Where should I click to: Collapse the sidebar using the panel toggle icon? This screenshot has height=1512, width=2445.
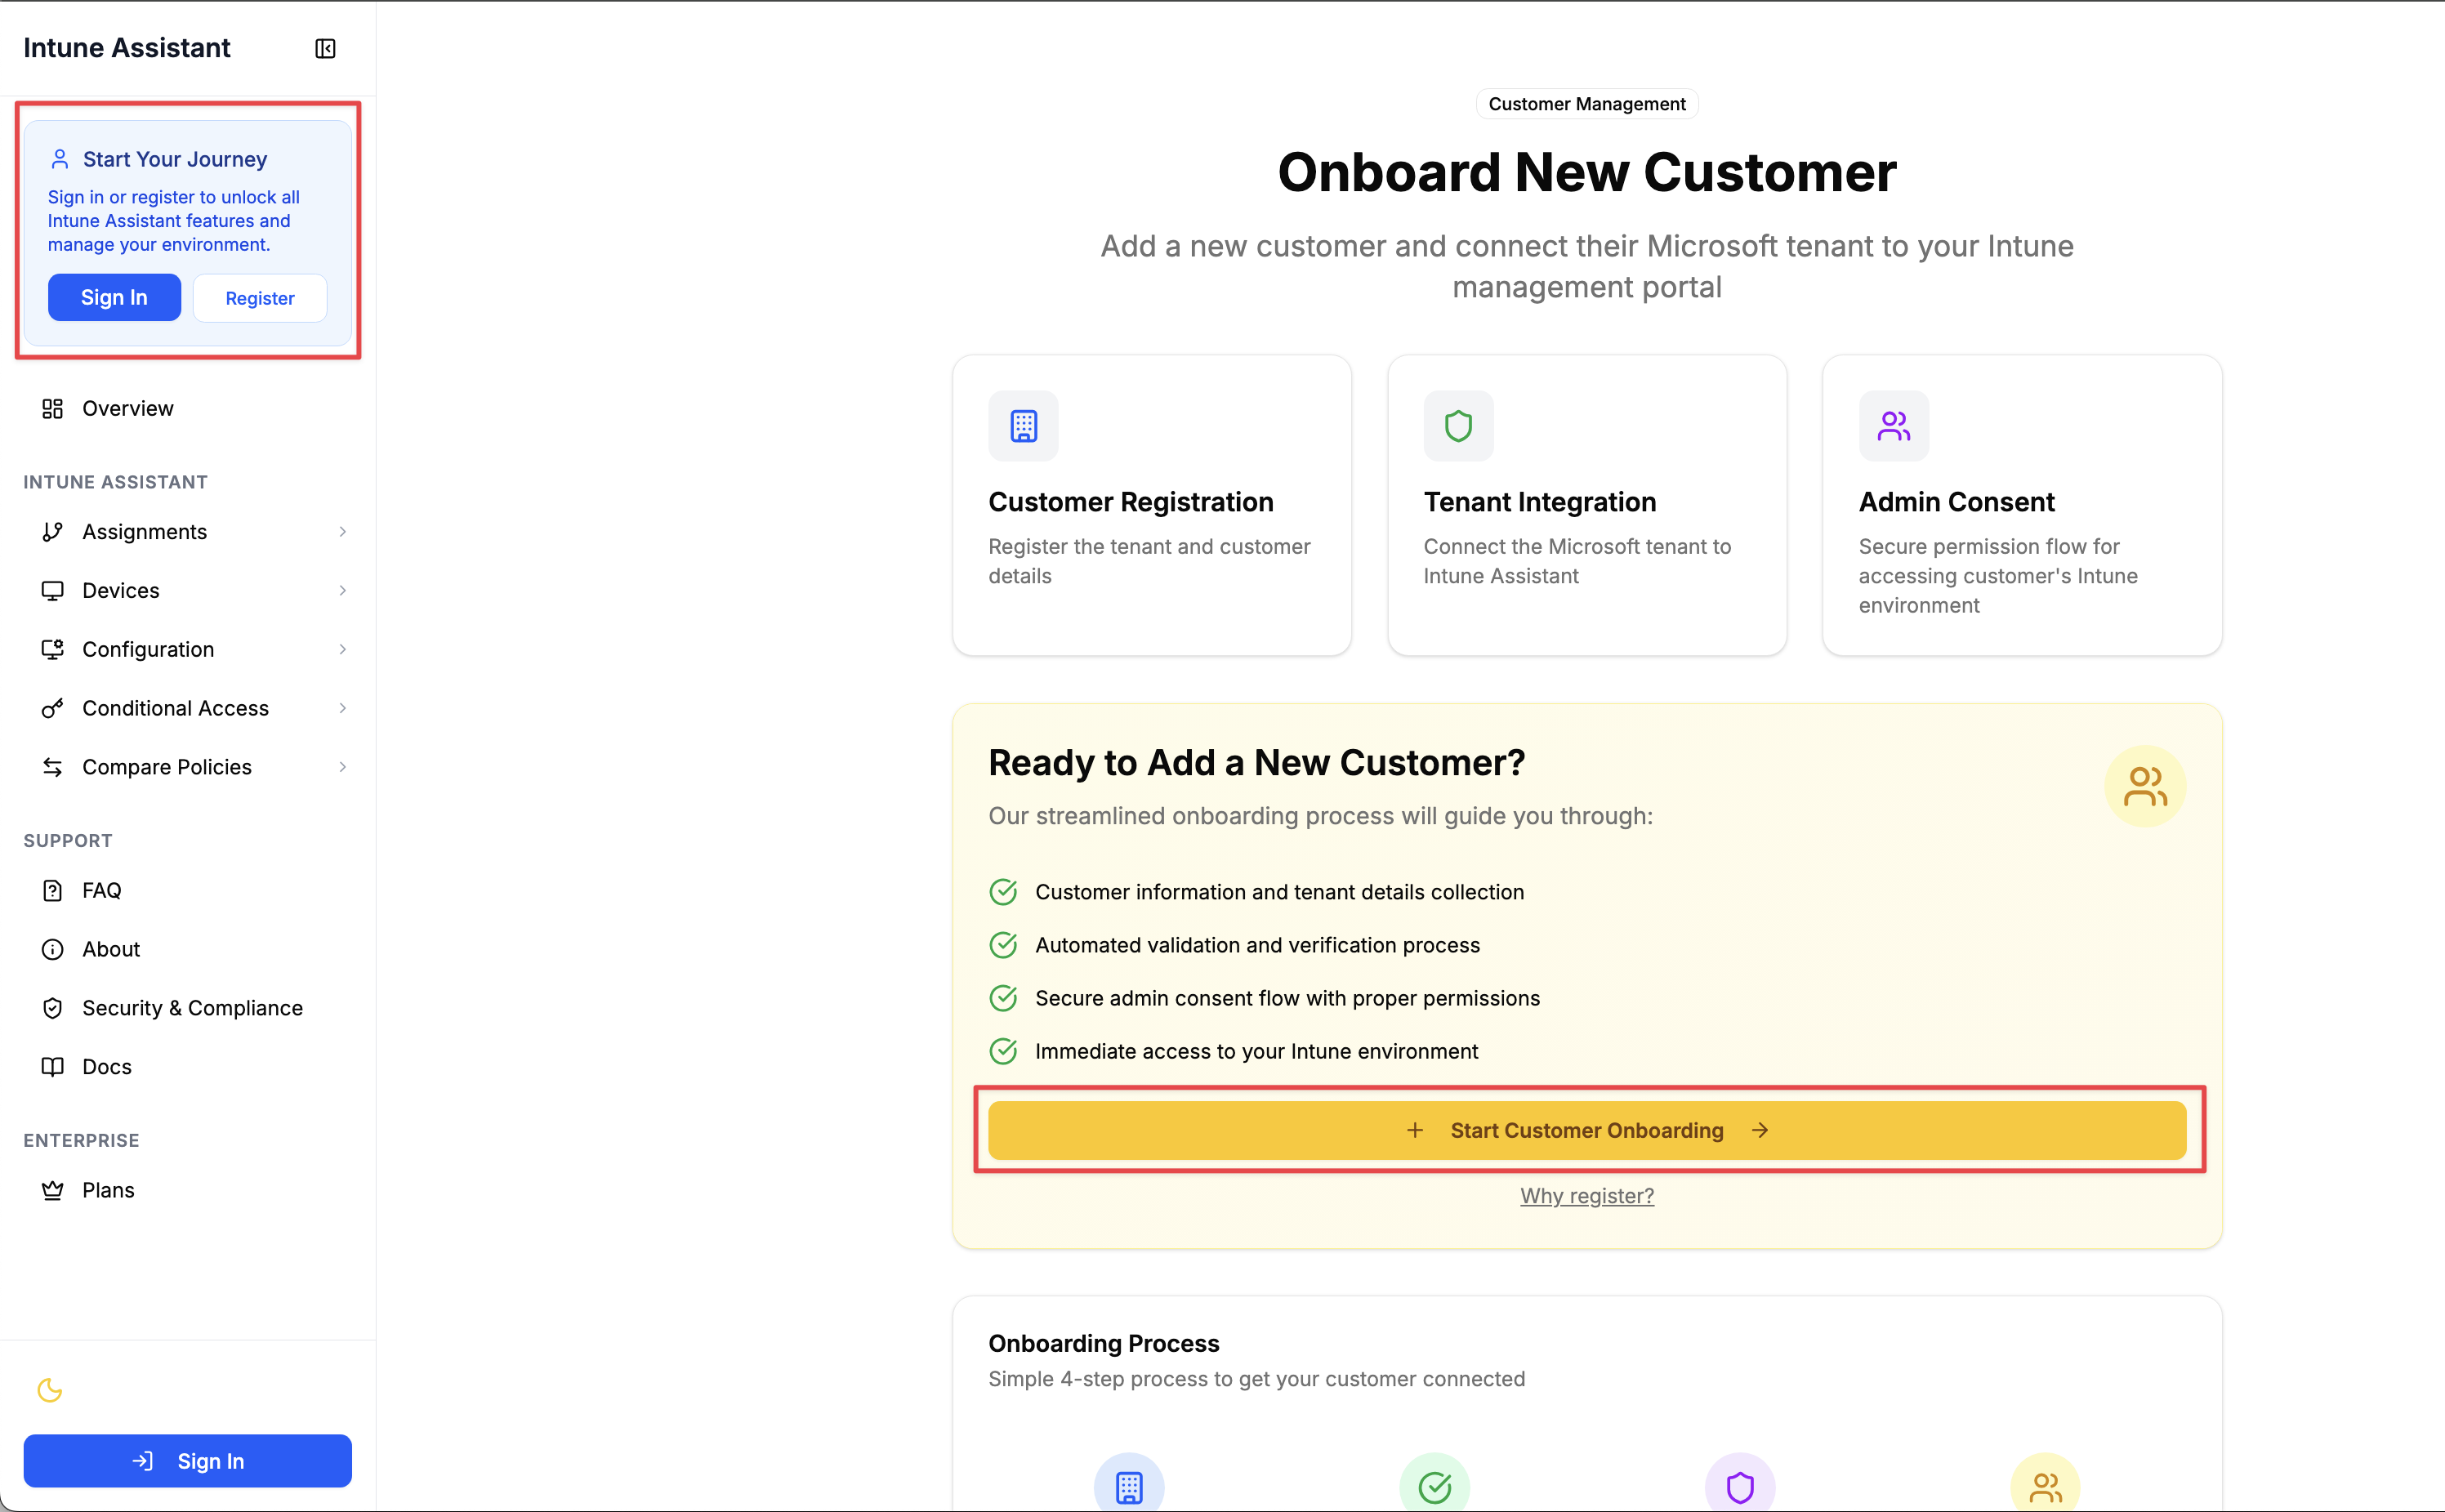(325, 48)
